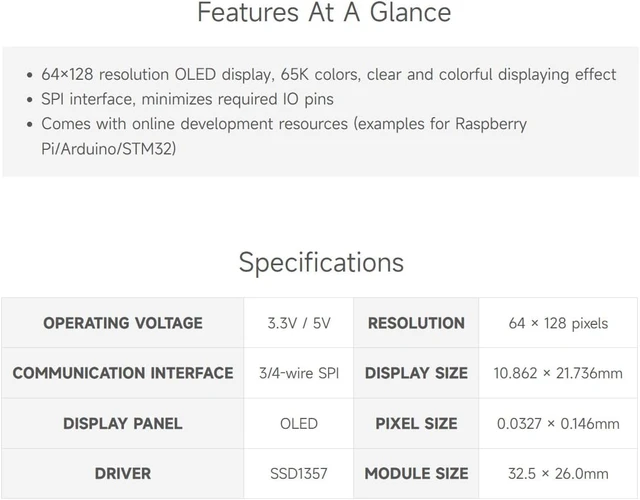Click the DRIVER label cell
The image size is (640, 500).
pos(123,473)
